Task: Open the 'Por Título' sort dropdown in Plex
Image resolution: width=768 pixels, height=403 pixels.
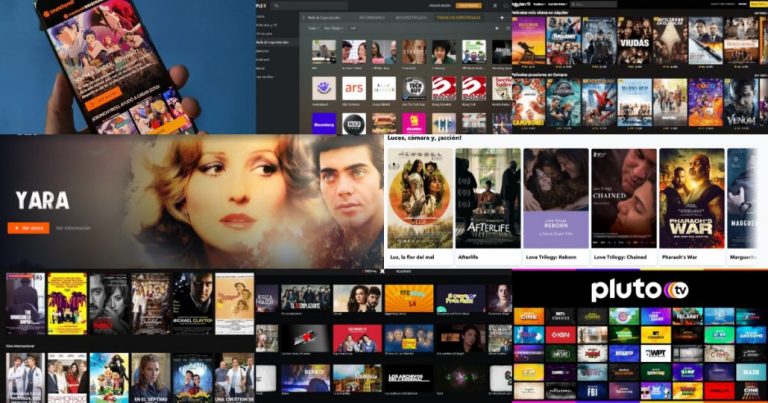Action: [x=334, y=28]
